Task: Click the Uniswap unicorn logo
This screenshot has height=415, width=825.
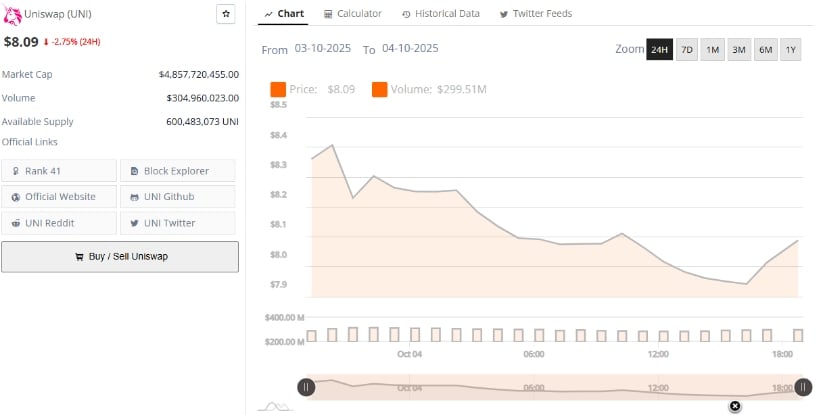Action: point(12,15)
